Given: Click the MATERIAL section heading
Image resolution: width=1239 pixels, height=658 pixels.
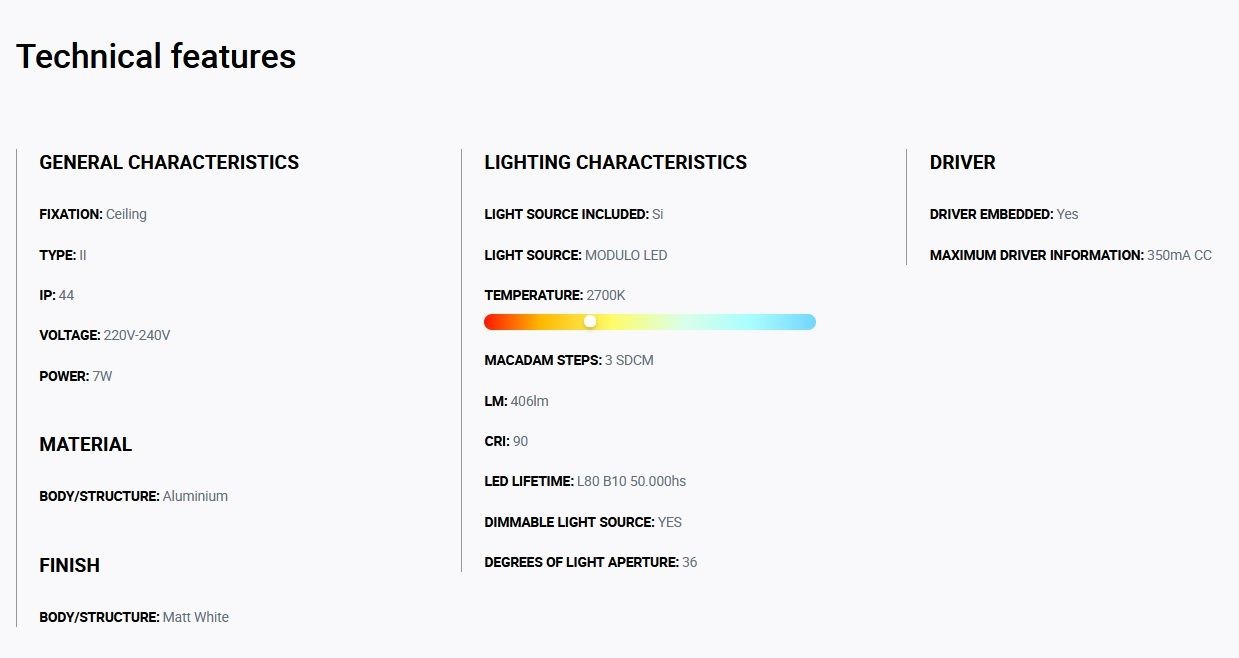Looking at the screenshot, I should [x=85, y=444].
